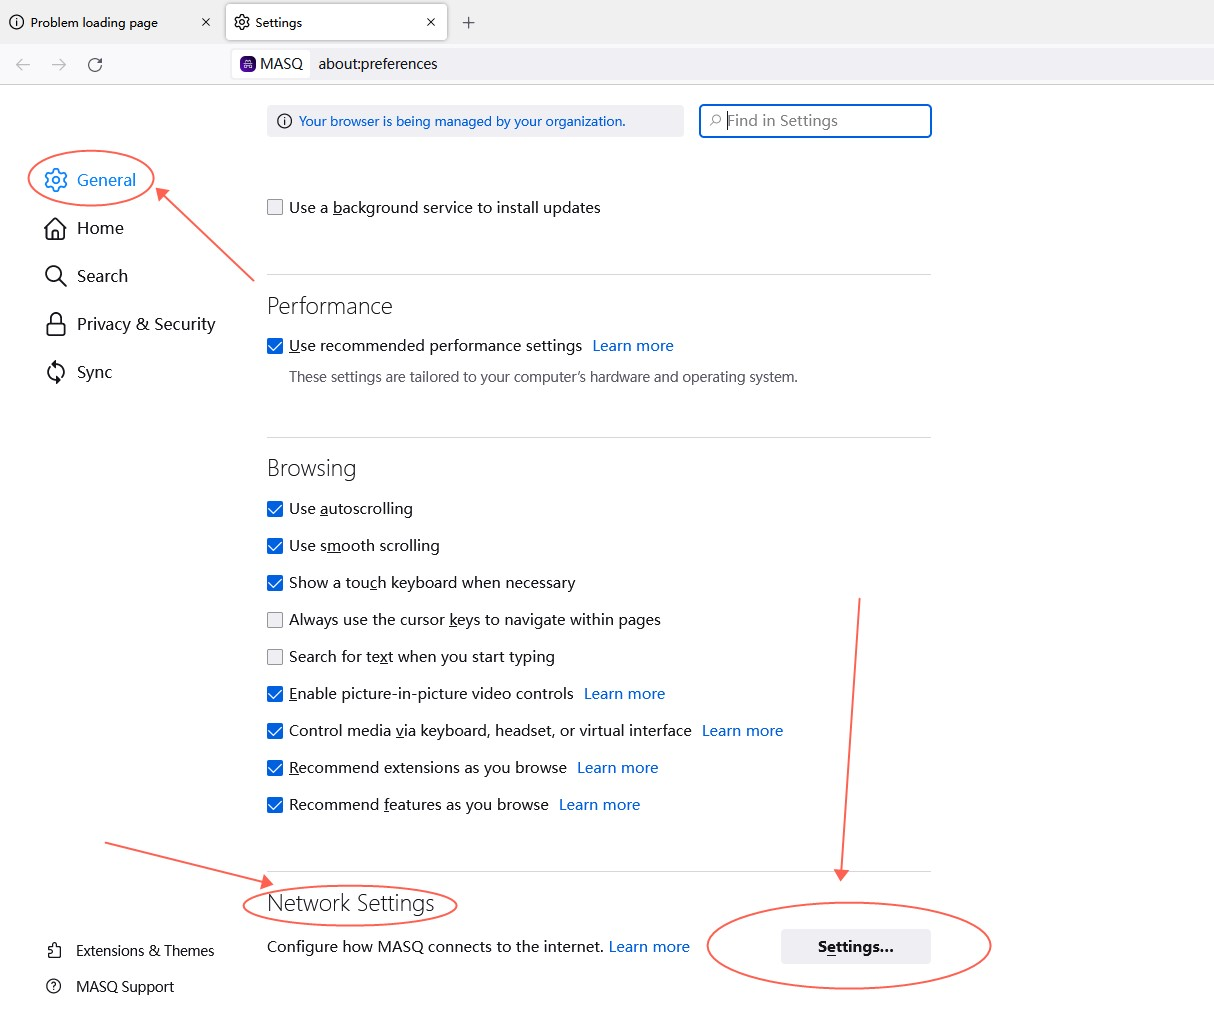The height and width of the screenshot is (1019, 1214).
Task: Toggle Use smooth scrolling checkbox
Action: [x=275, y=546]
